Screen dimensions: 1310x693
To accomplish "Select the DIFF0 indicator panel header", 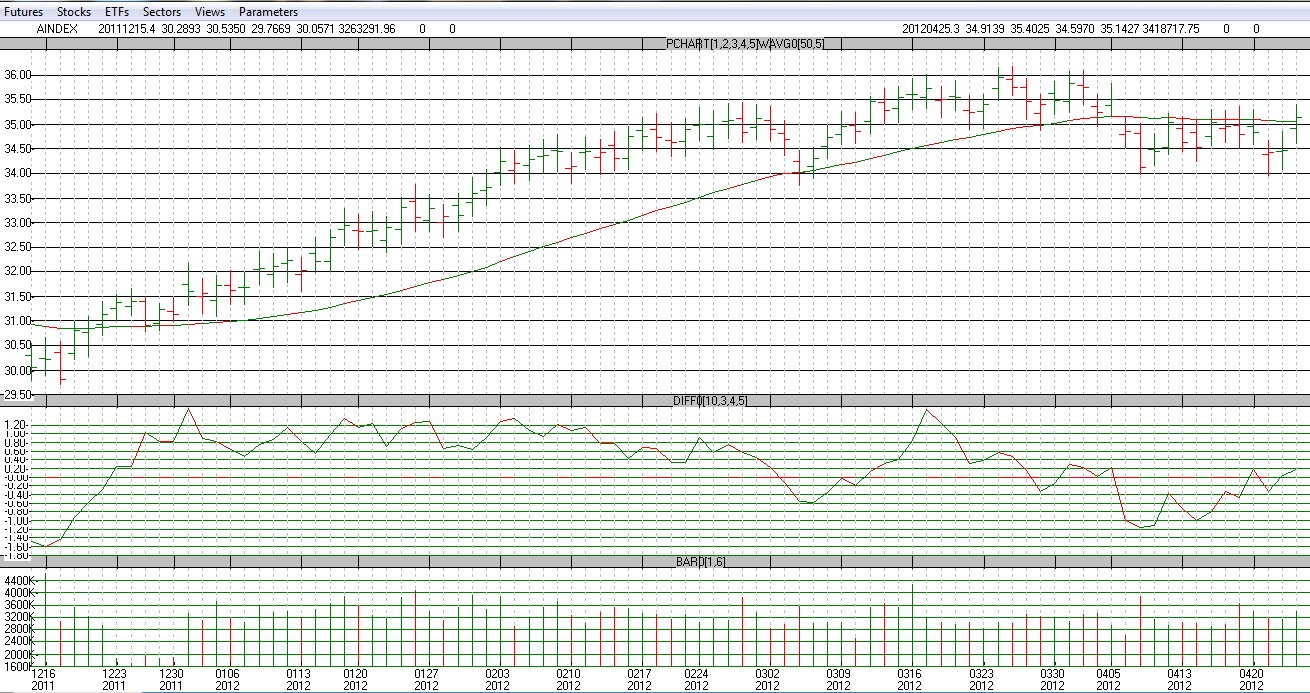I will coord(709,401).
